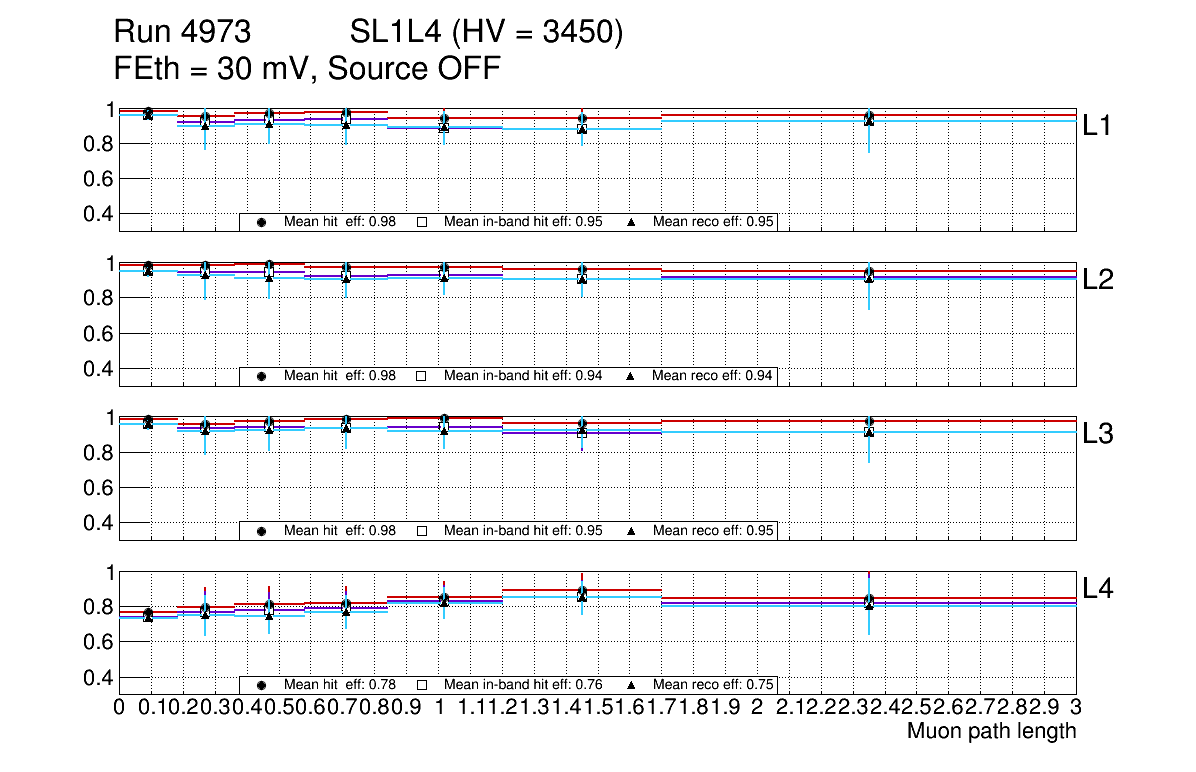Screen dimensions: 1196x772
Task: Select the filled circle marker in L2 legend
Action: pos(261,376)
